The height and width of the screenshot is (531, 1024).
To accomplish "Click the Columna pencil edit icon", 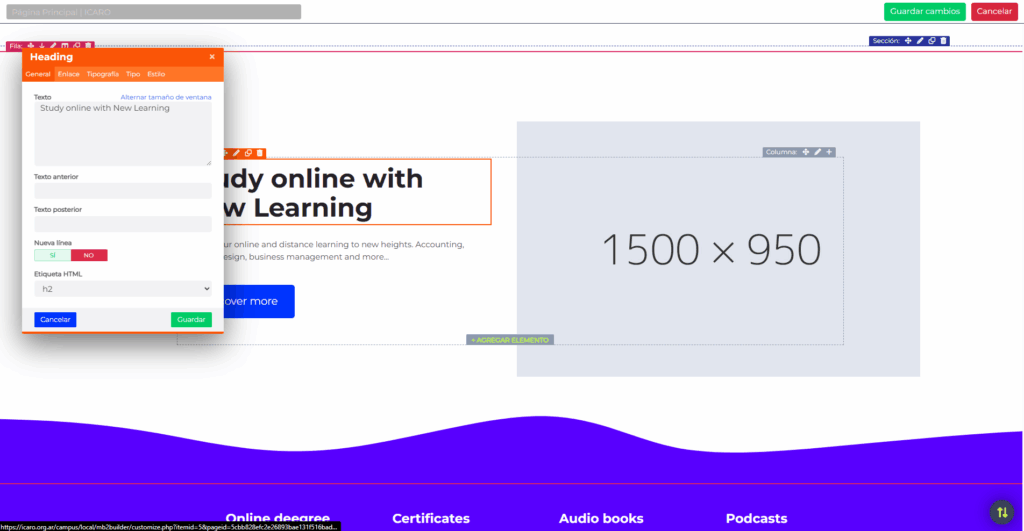I will pyautogui.click(x=818, y=152).
